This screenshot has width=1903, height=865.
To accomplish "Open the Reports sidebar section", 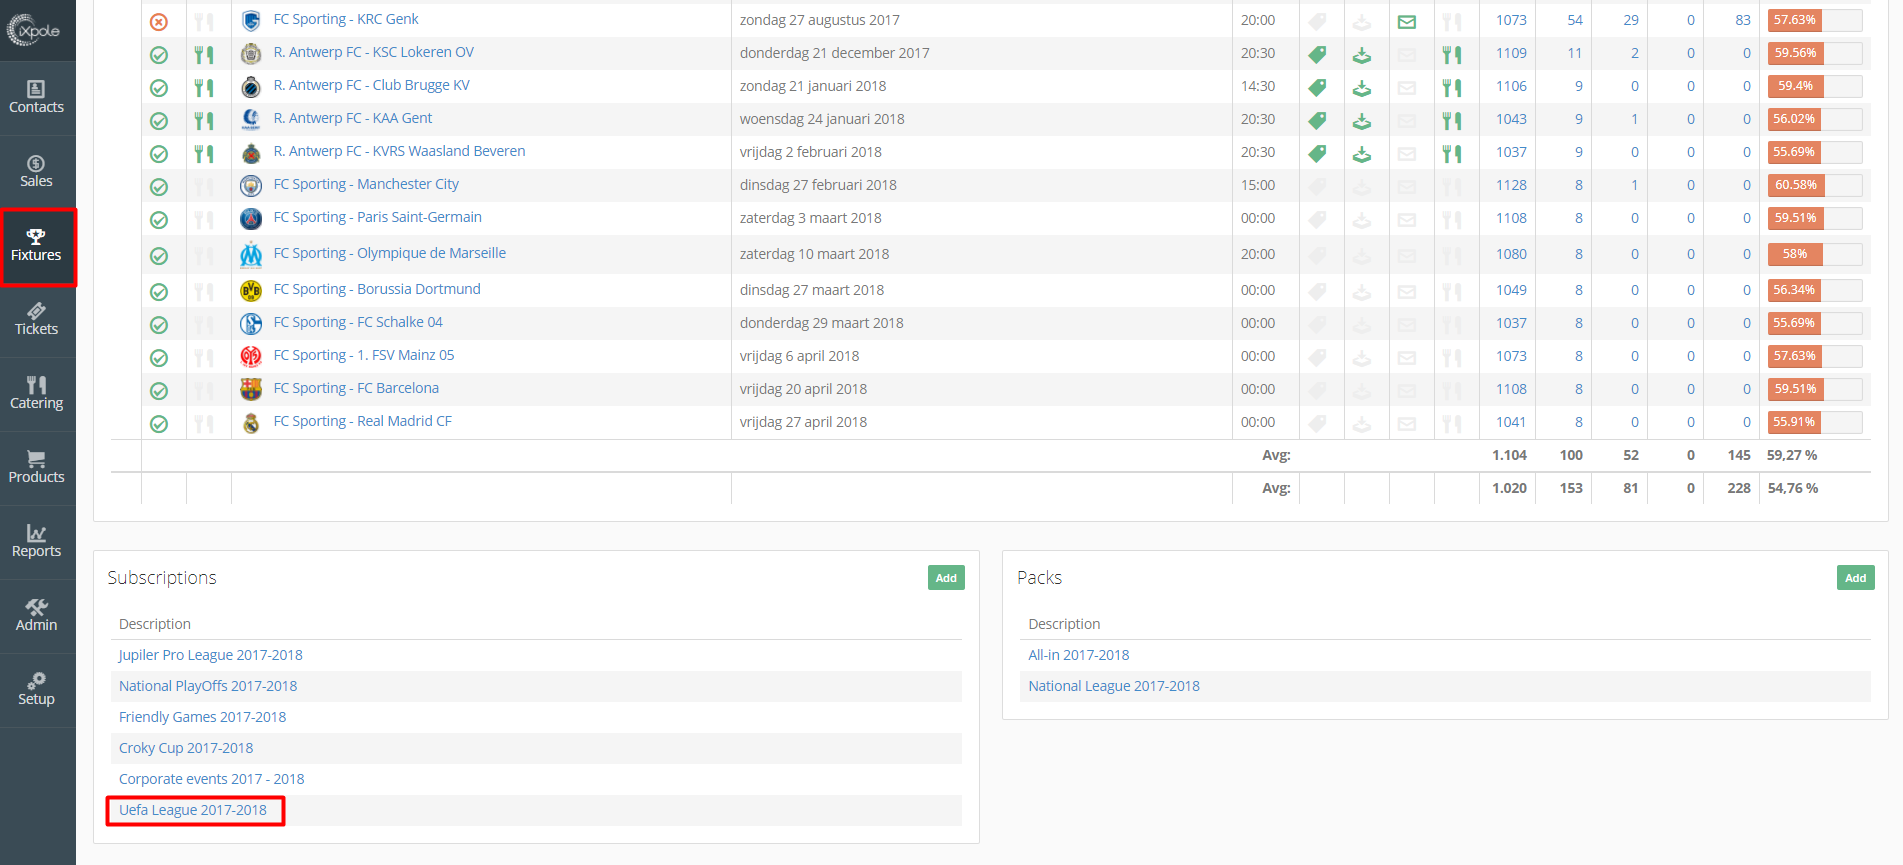I will point(37,542).
